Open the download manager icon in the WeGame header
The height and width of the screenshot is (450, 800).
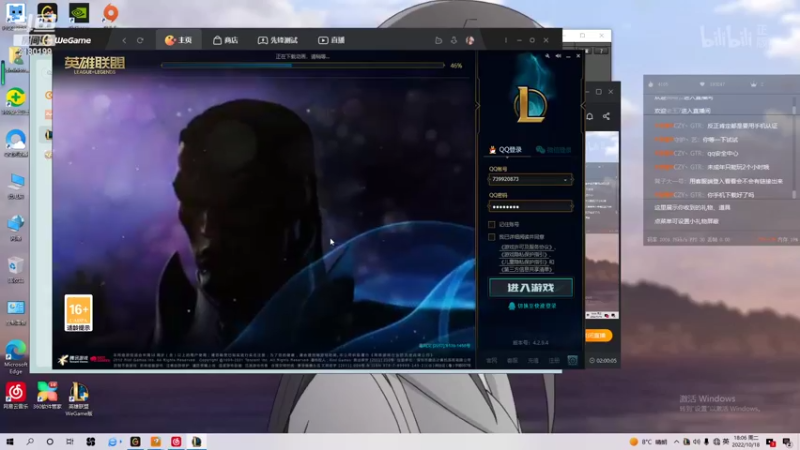[x=454, y=40]
